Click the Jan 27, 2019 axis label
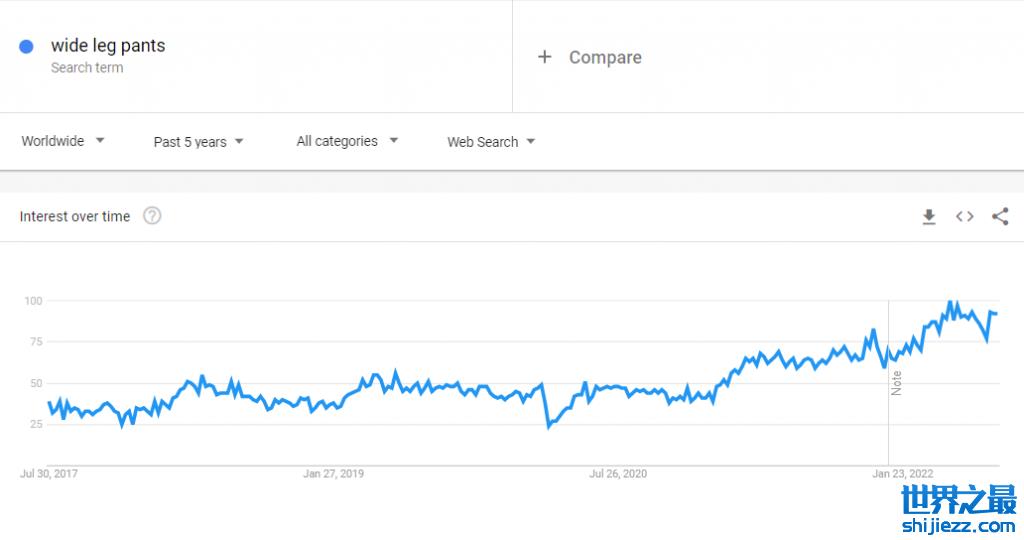The width and height of the screenshot is (1024, 540). point(333,474)
